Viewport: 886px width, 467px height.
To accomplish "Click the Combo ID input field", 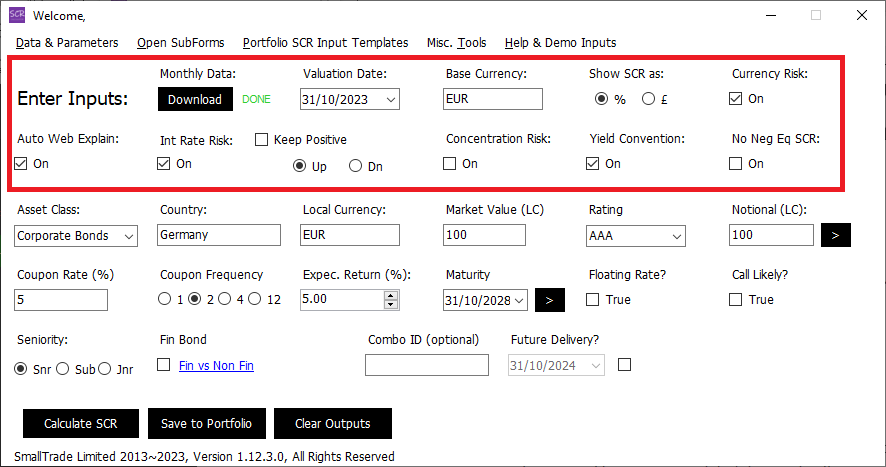I will 426,366.
